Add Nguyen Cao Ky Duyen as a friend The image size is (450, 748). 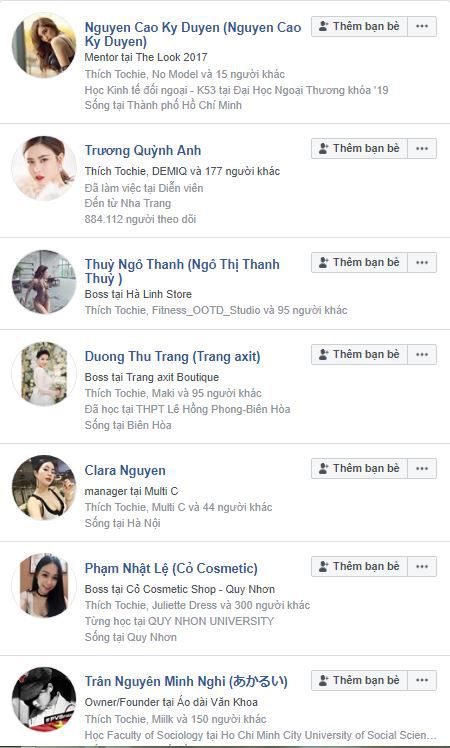pos(359,26)
